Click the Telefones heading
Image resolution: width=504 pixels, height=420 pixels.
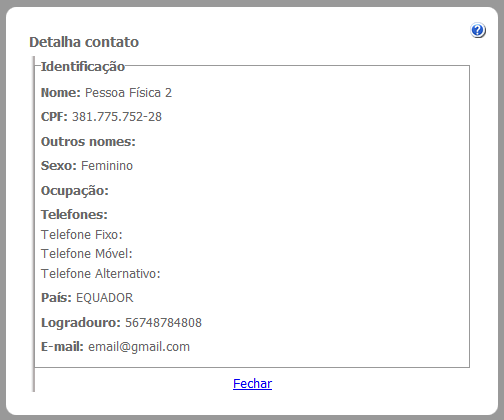click(x=74, y=215)
